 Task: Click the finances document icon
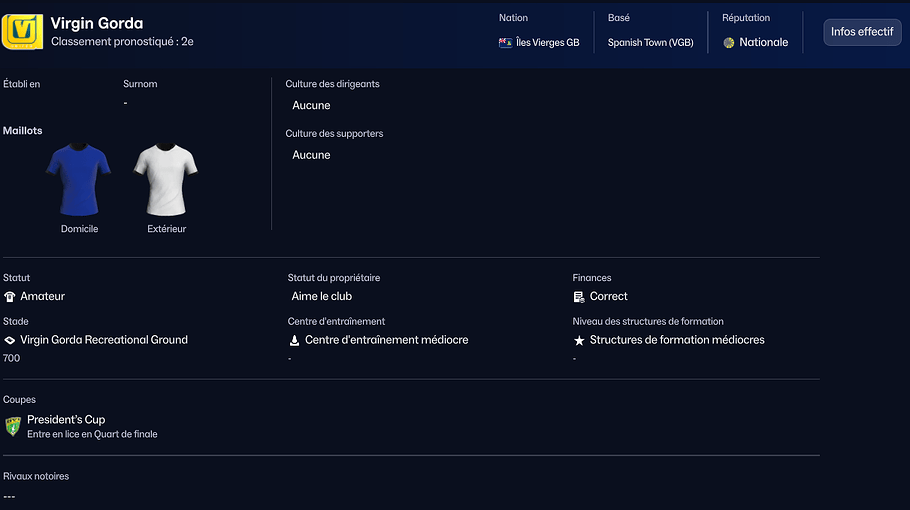(x=579, y=297)
